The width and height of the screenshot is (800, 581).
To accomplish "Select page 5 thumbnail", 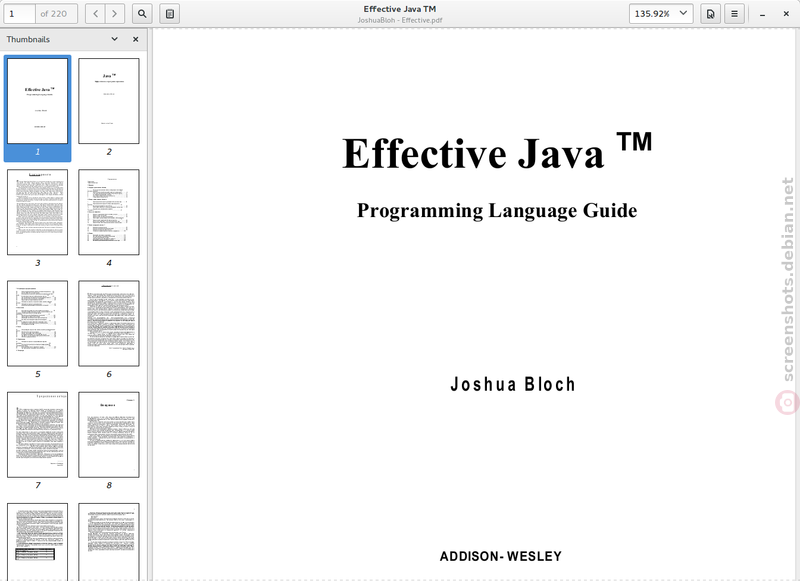I will point(37,323).
